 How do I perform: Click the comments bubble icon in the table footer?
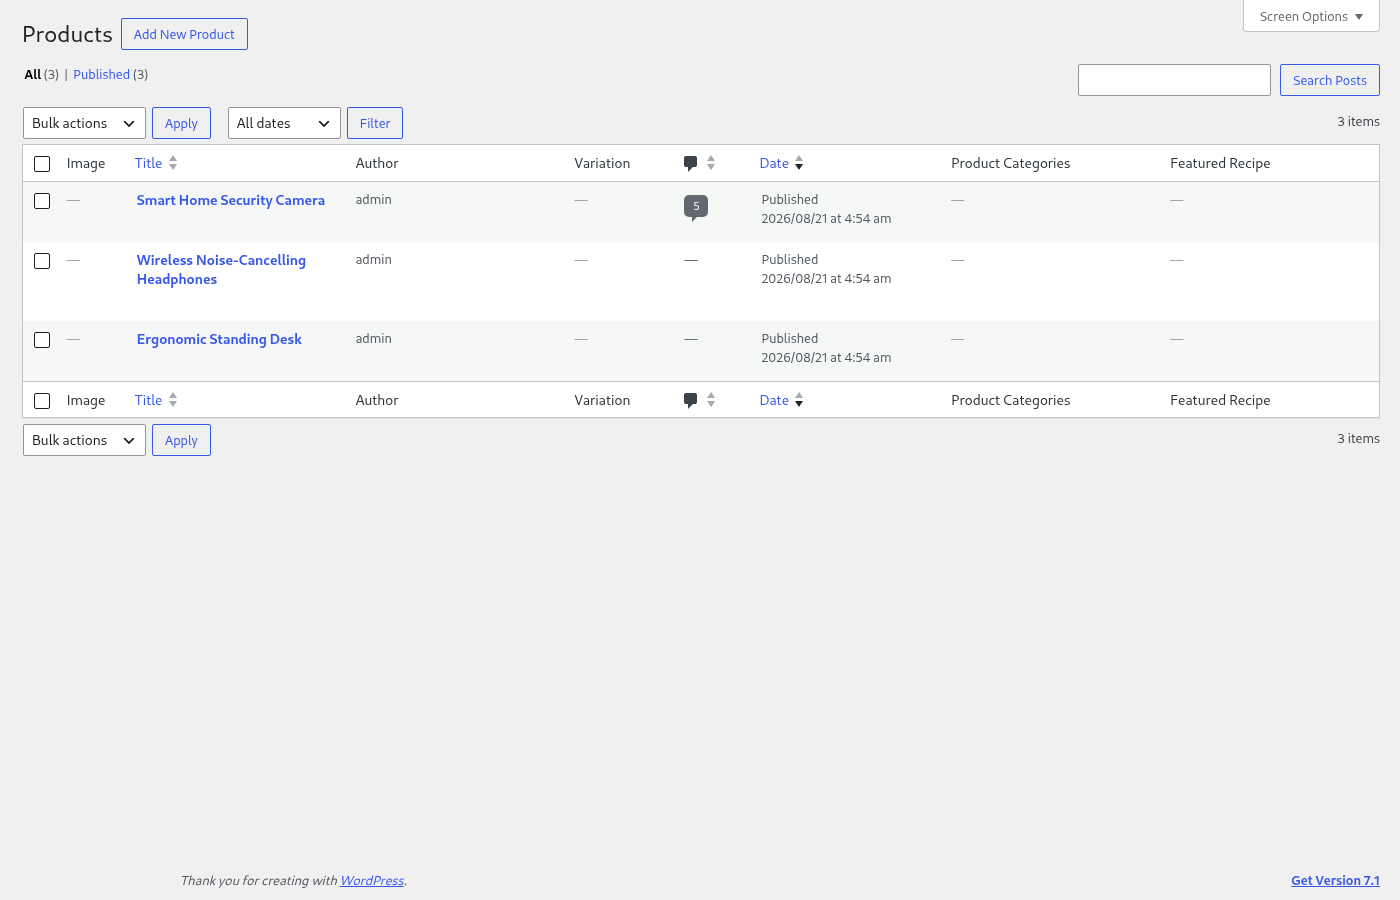pyautogui.click(x=690, y=400)
